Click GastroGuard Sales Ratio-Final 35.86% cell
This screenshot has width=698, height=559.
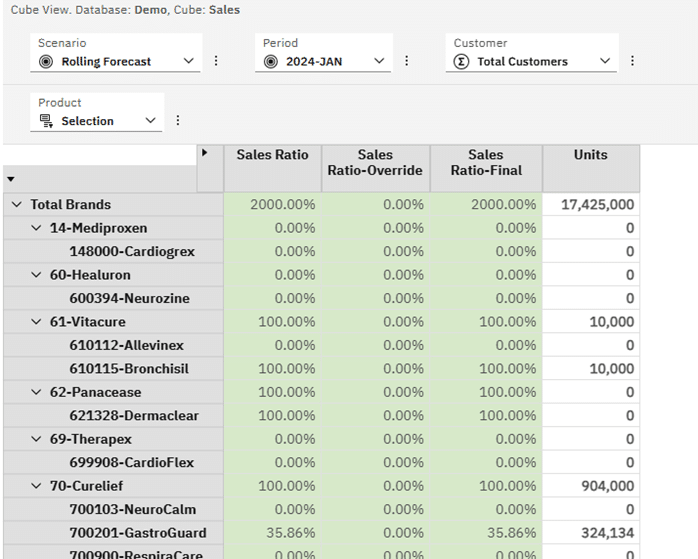coord(486,533)
